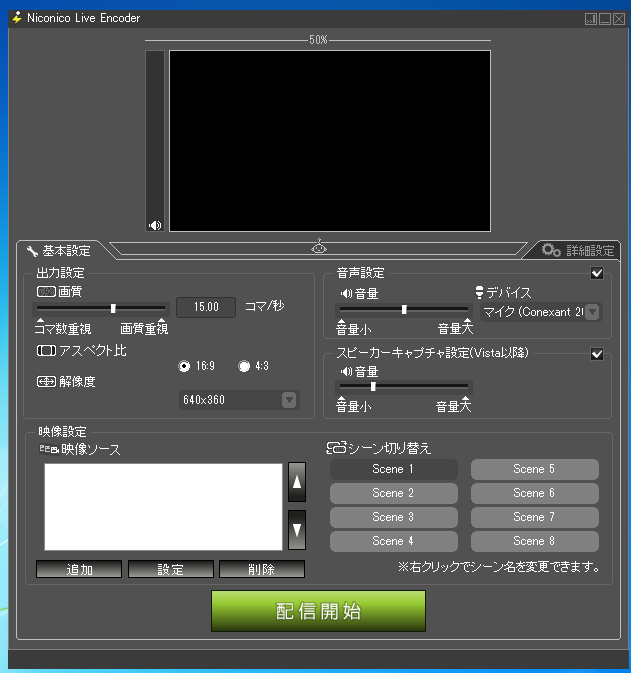
Task: Click the 映像ソース list box
Action: pyautogui.click(x=163, y=506)
